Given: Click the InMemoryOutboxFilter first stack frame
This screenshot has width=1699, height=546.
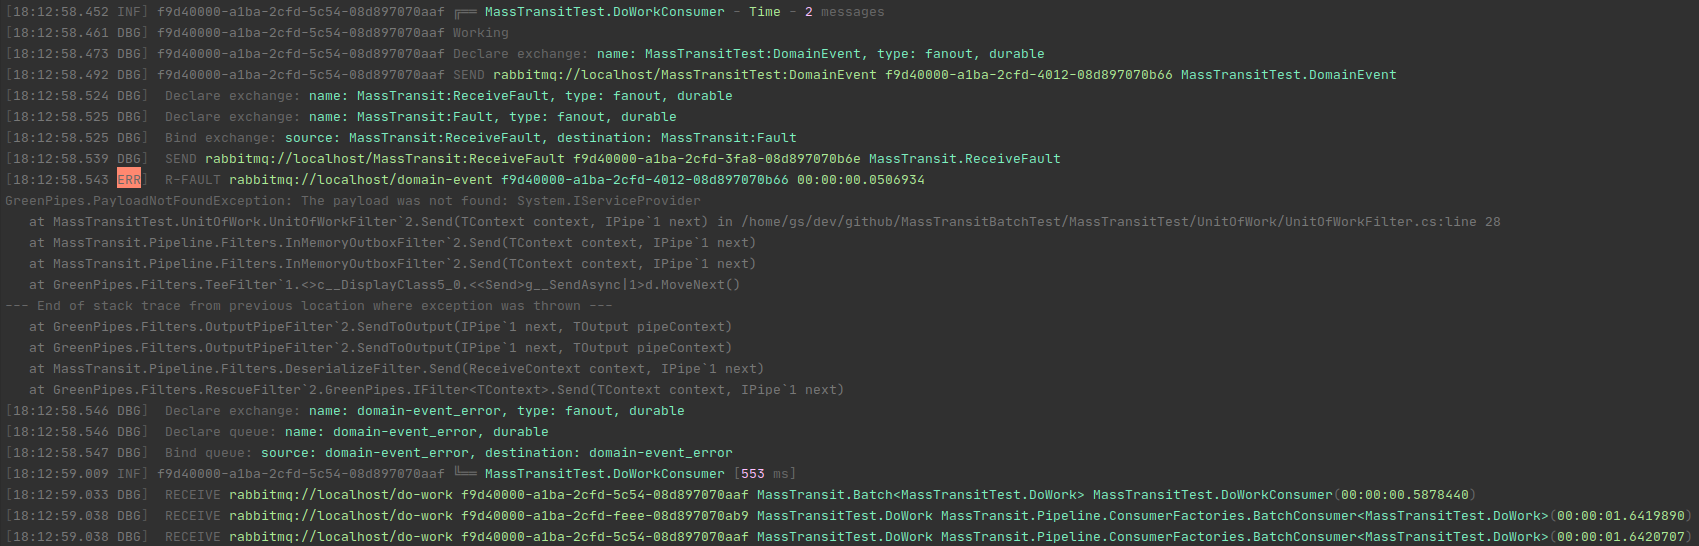Looking at the screenshot, I should tap(392, 243).
